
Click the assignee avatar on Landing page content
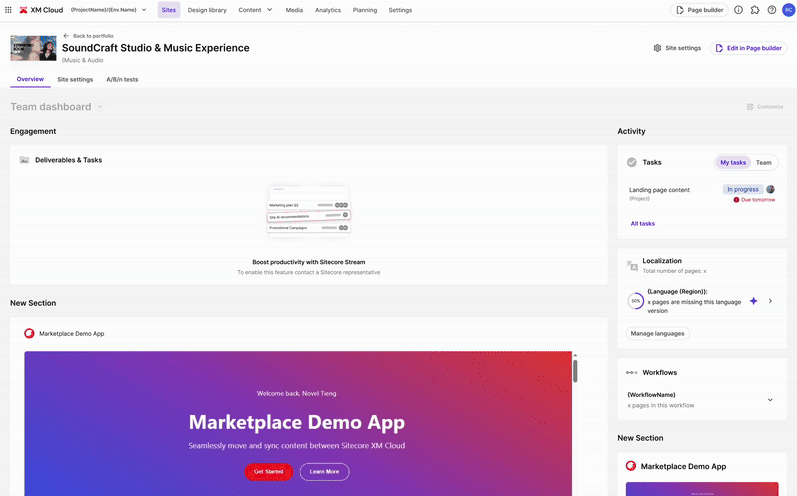(771, 189)
